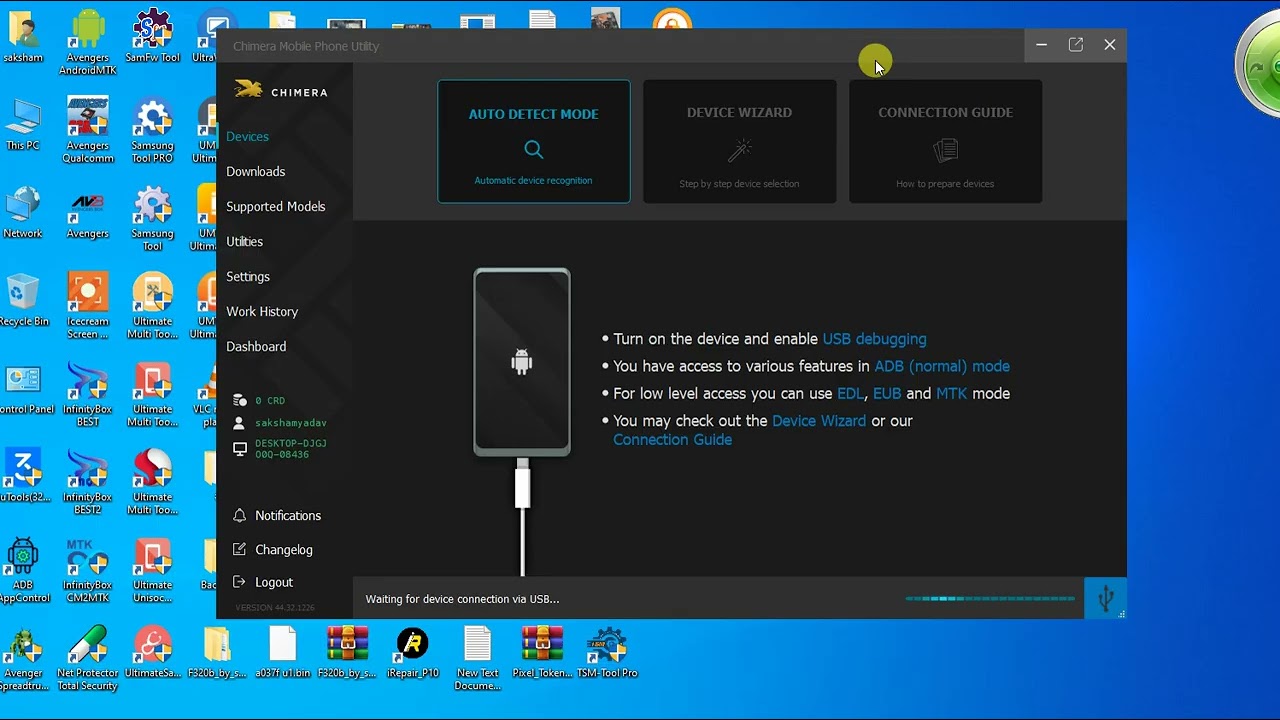Select the a037f u1.bin file

[282, 652]
